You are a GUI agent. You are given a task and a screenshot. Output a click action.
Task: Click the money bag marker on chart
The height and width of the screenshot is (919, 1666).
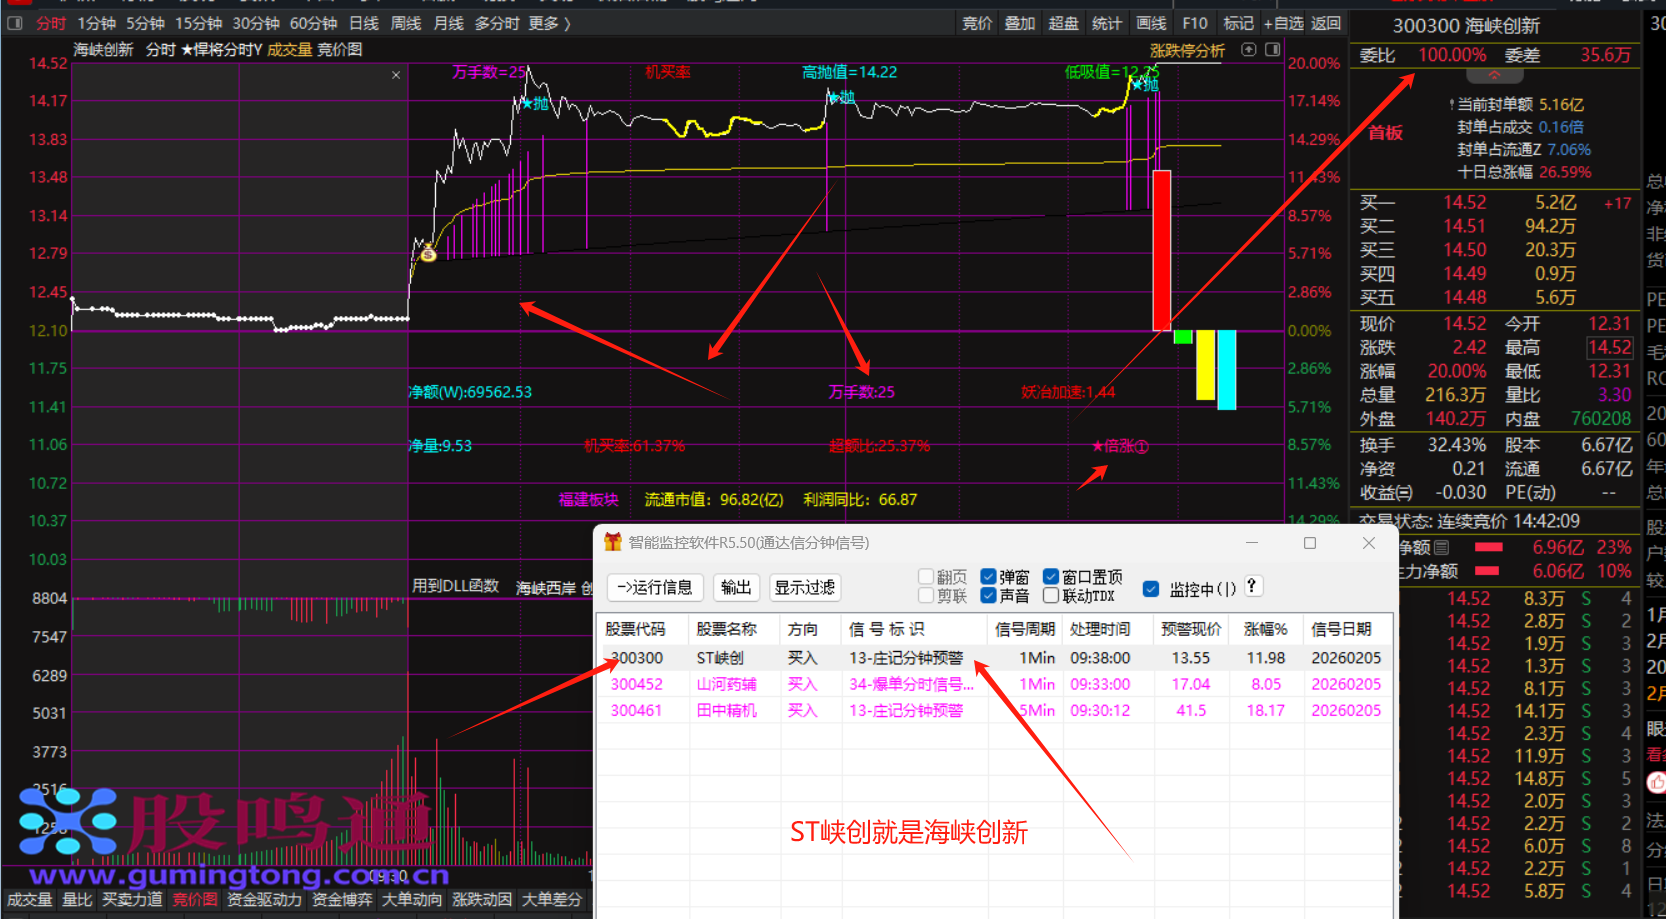coord(428,254)
